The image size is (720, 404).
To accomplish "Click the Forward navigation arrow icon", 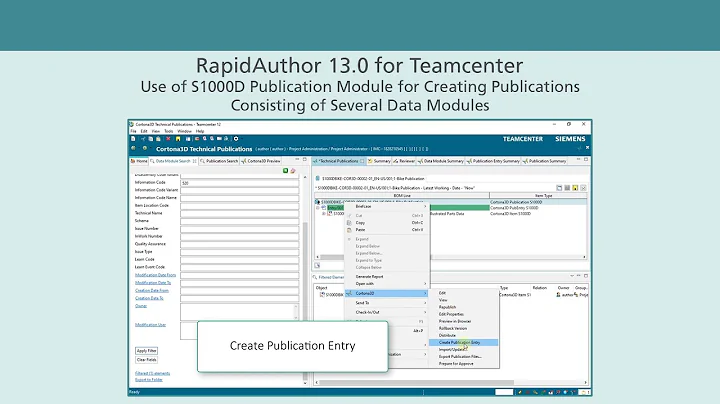I will (x=145, y=148).
